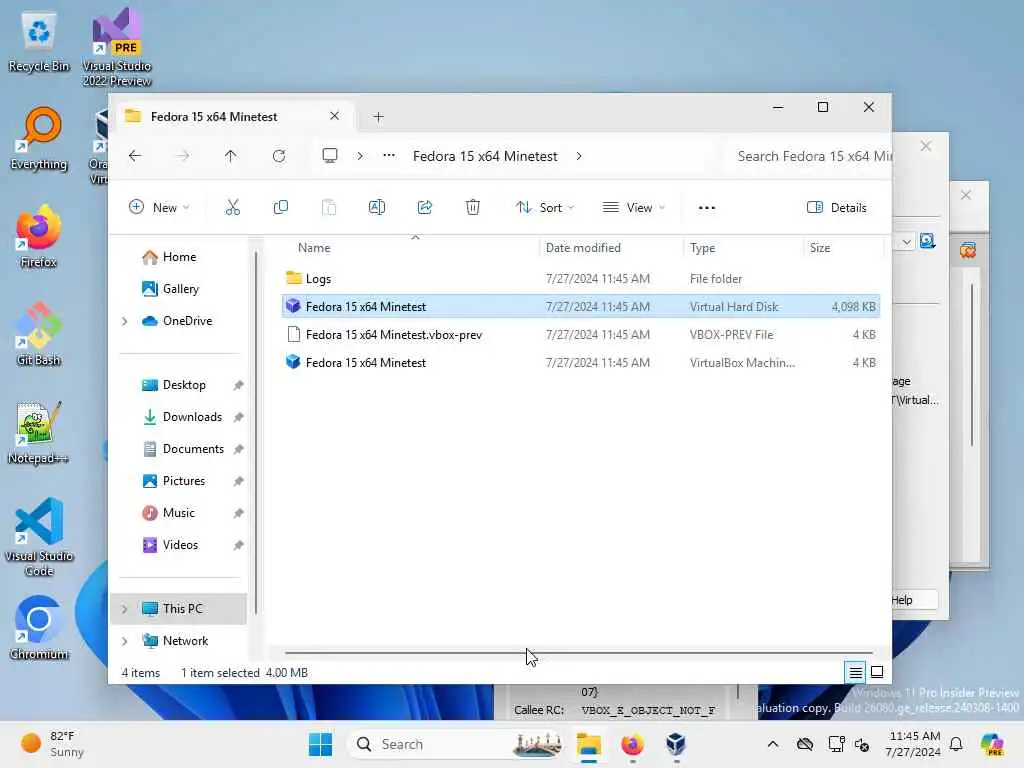The width and height of the screenshot is (1024, 768).
Task: Expand the Network tree node
Action: [124, 641]
